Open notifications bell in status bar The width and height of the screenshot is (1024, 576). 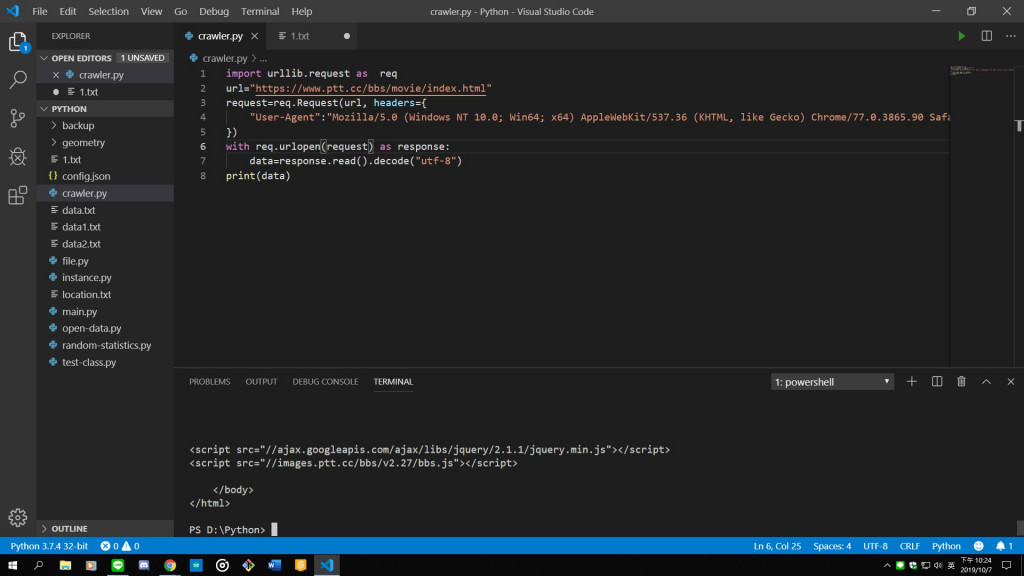point(1004,546)
